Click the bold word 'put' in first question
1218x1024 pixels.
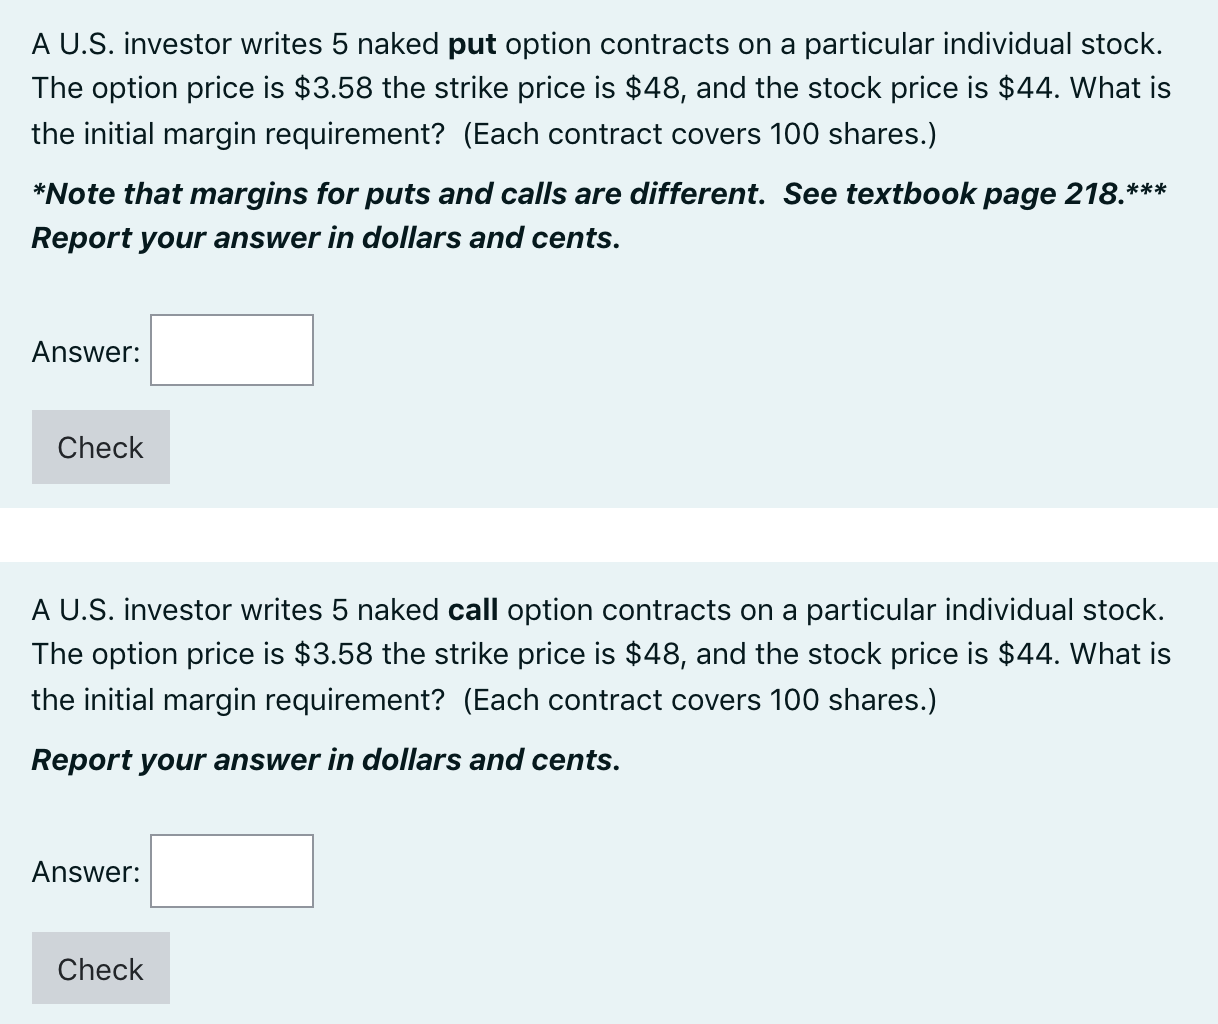pyautogui.click(x=473, y=45)
